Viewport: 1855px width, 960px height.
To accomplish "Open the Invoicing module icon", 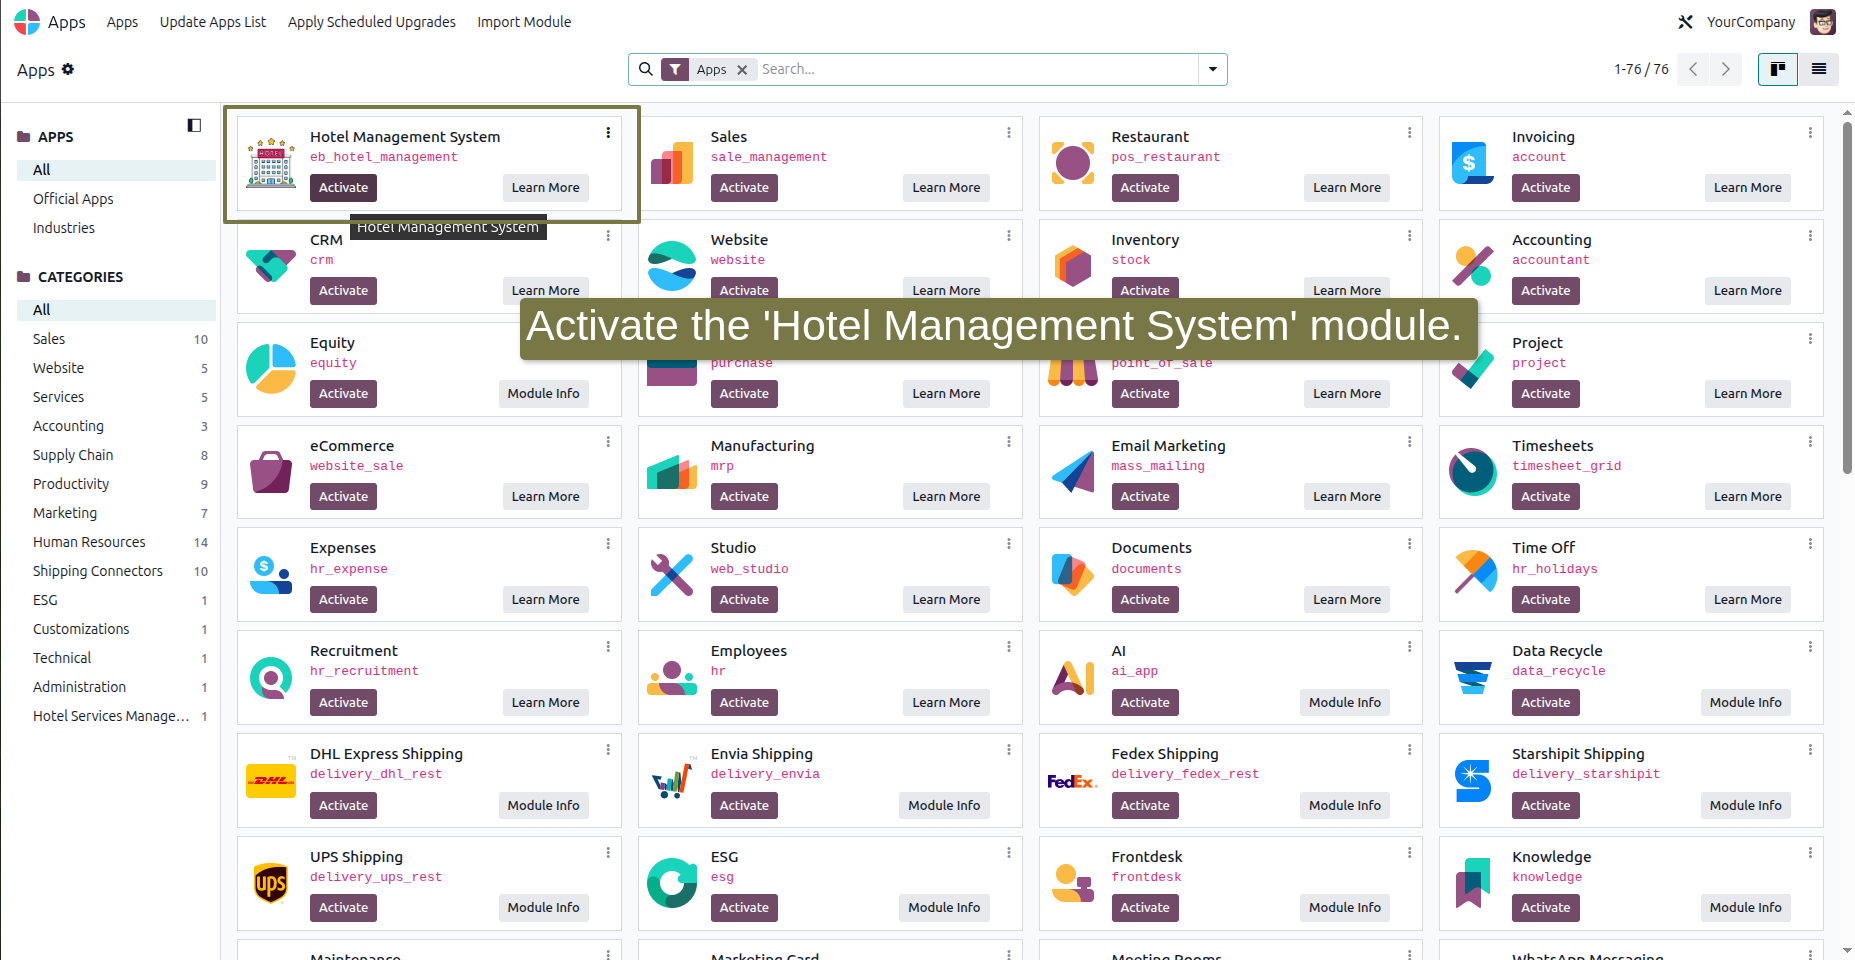I will [x=1473, y=162].
